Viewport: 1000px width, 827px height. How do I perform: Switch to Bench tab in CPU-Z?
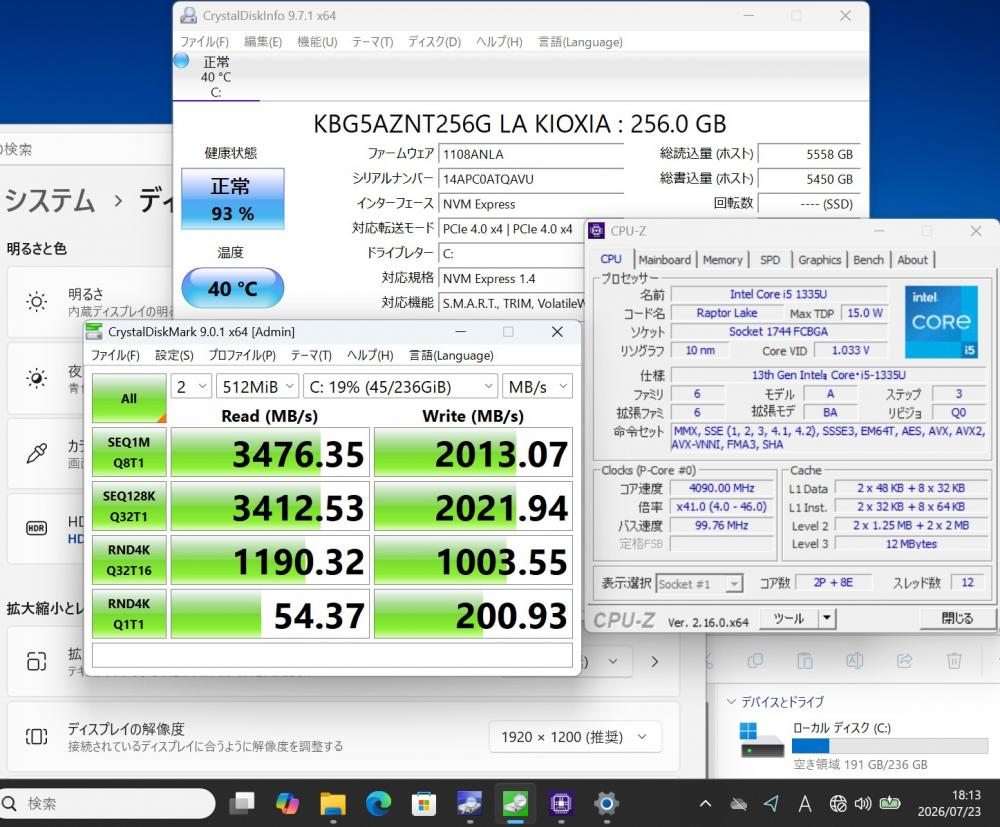[x=868, y=260]
